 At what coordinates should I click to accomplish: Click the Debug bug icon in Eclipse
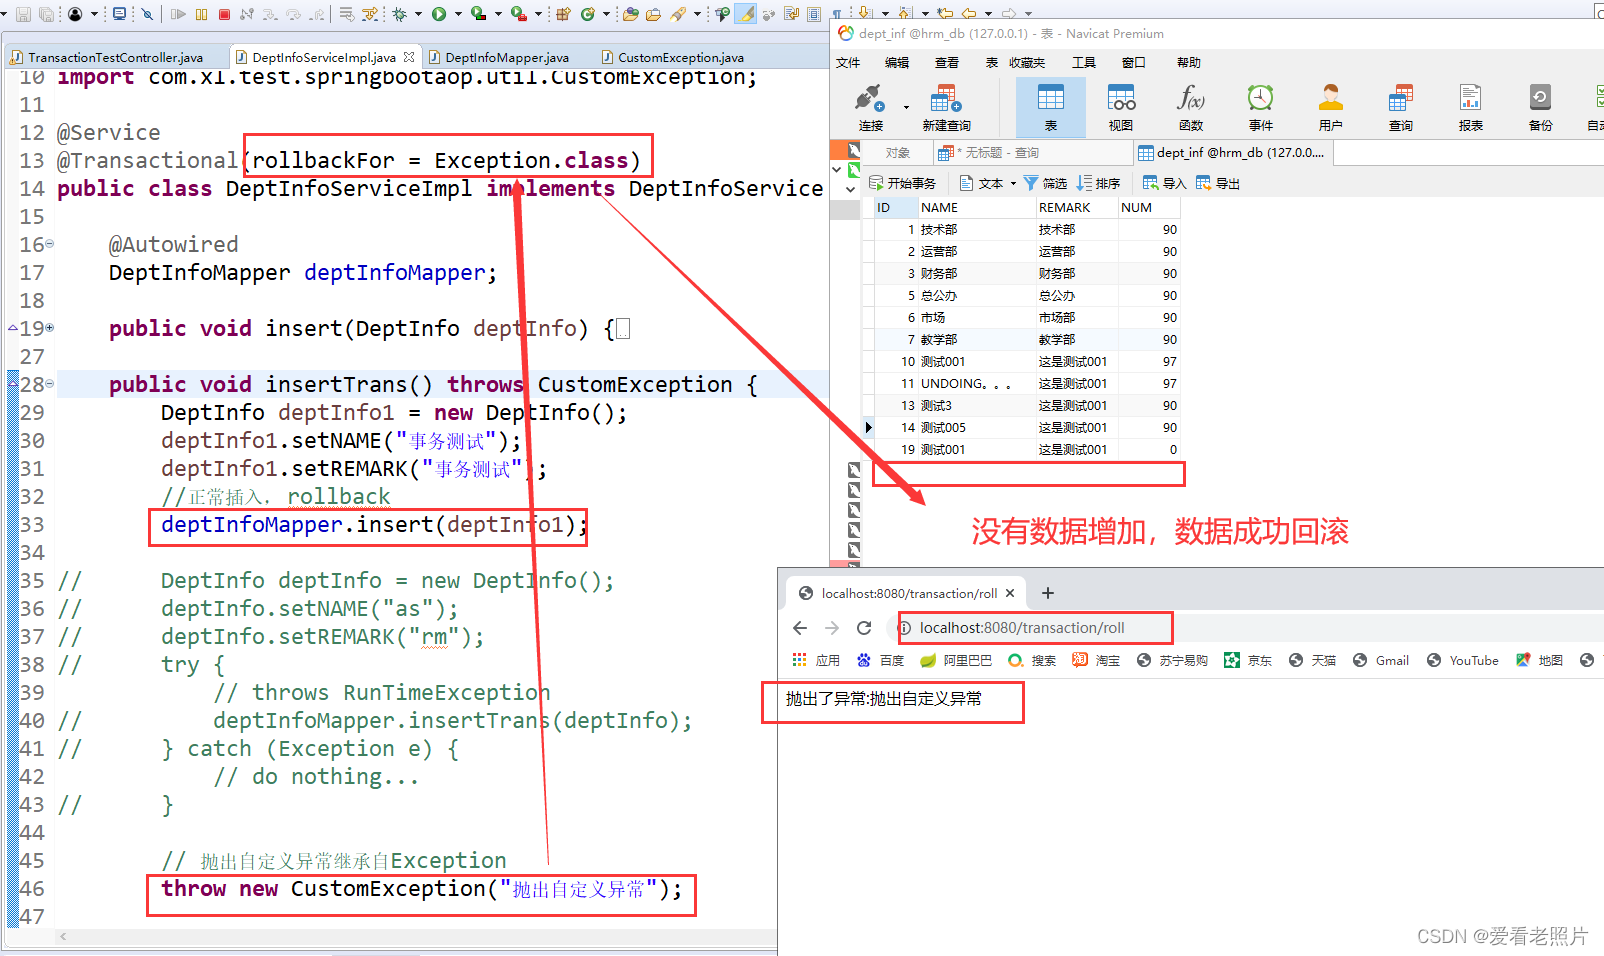(x=399, y=14)
